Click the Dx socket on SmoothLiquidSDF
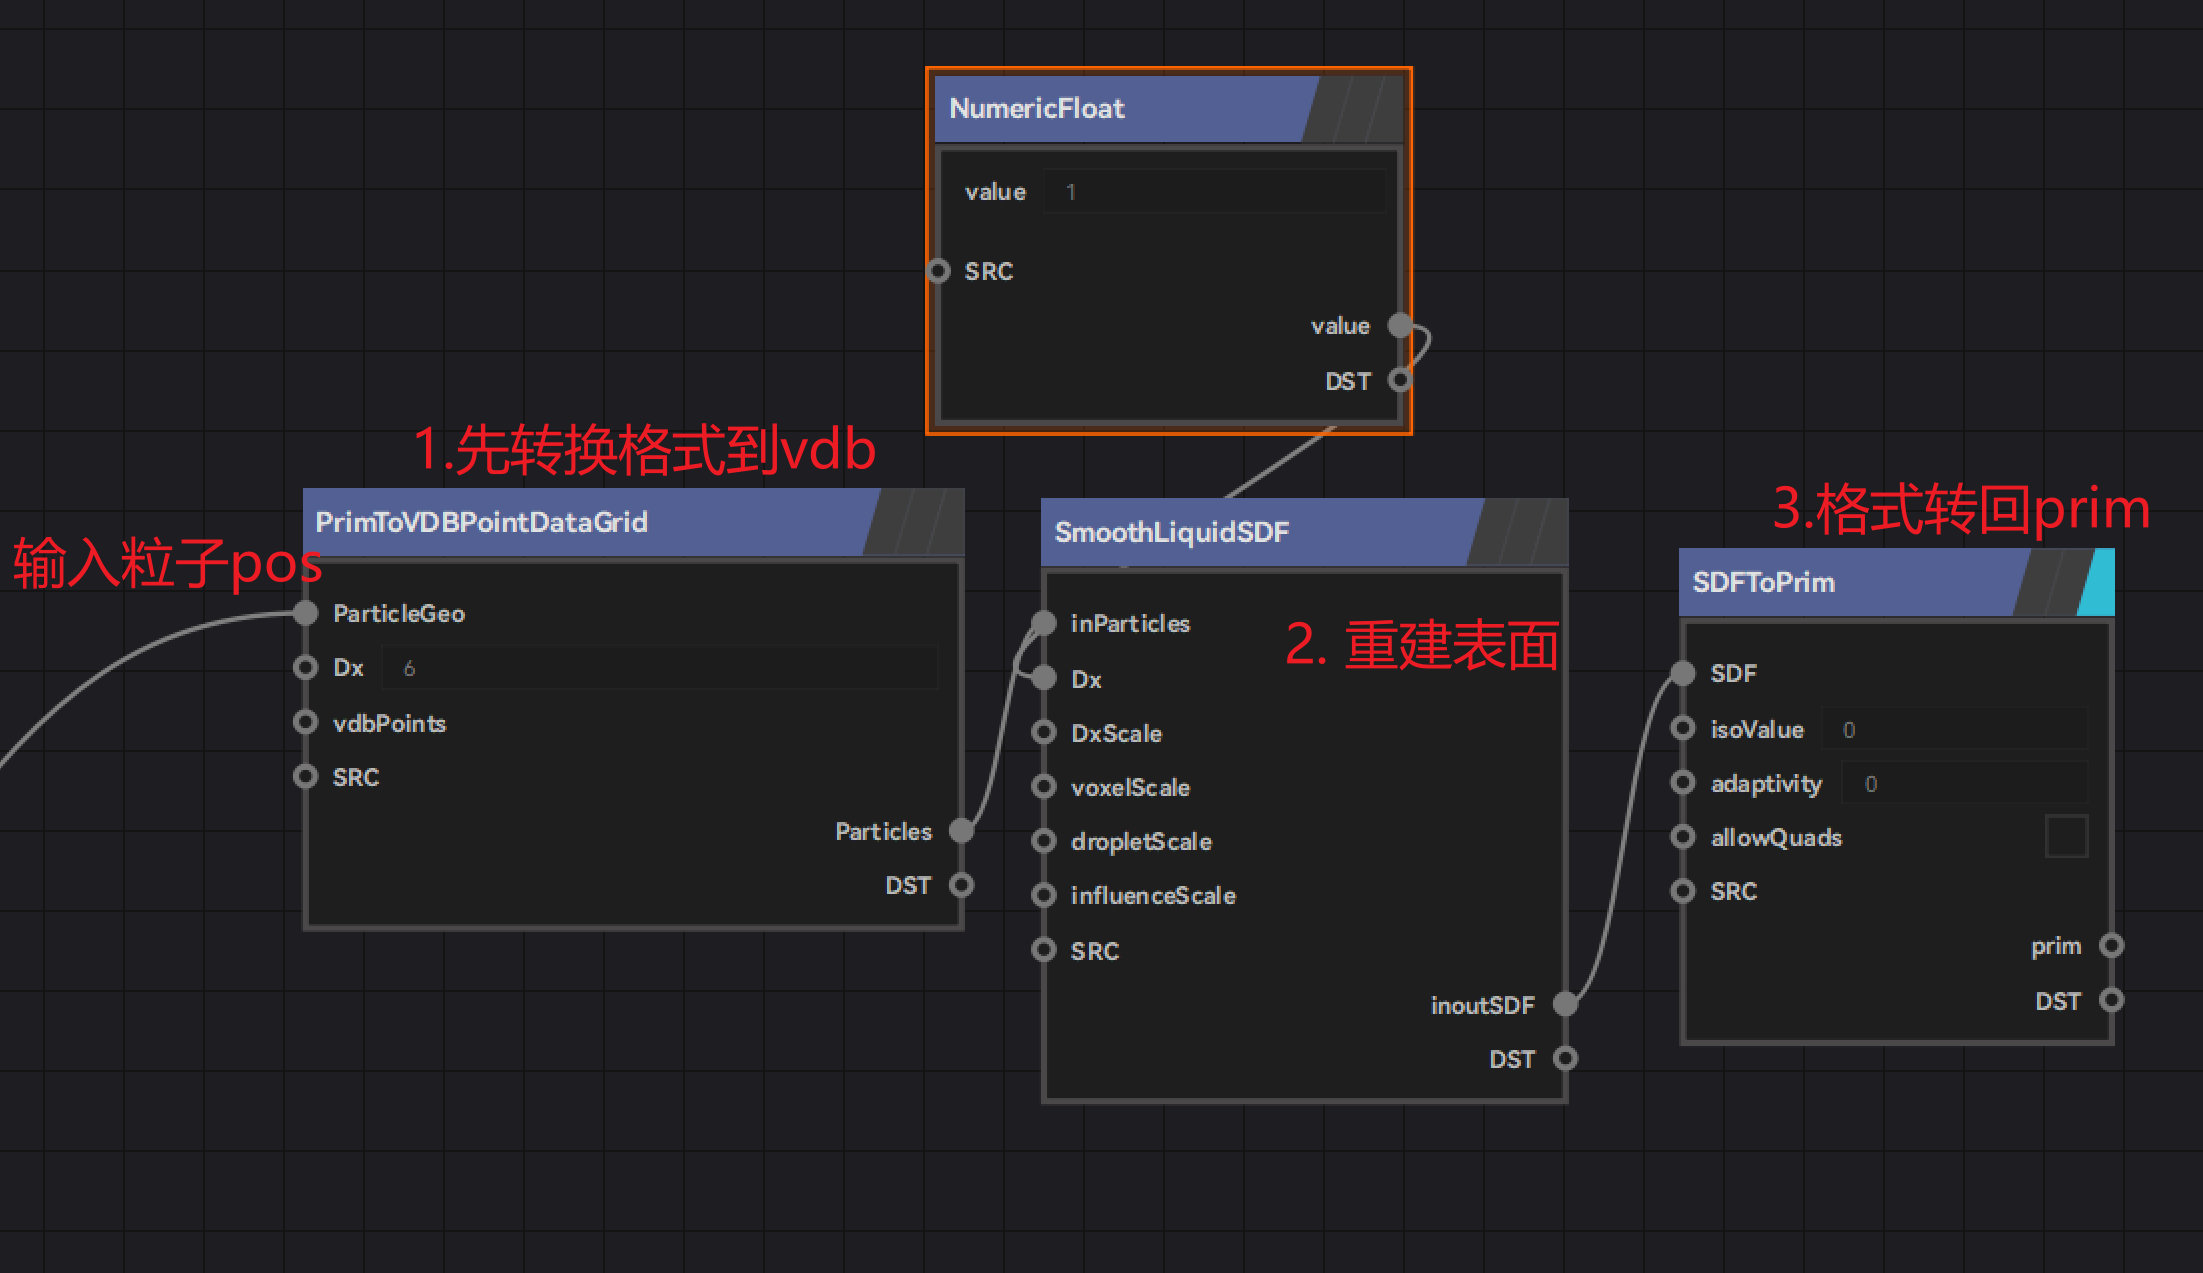Screen dimensions: 2203x1273 1044,678
